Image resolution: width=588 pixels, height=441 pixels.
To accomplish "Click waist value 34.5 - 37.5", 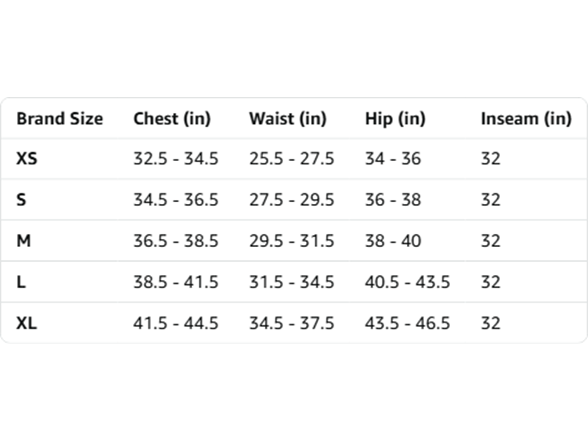I will 292,323.
